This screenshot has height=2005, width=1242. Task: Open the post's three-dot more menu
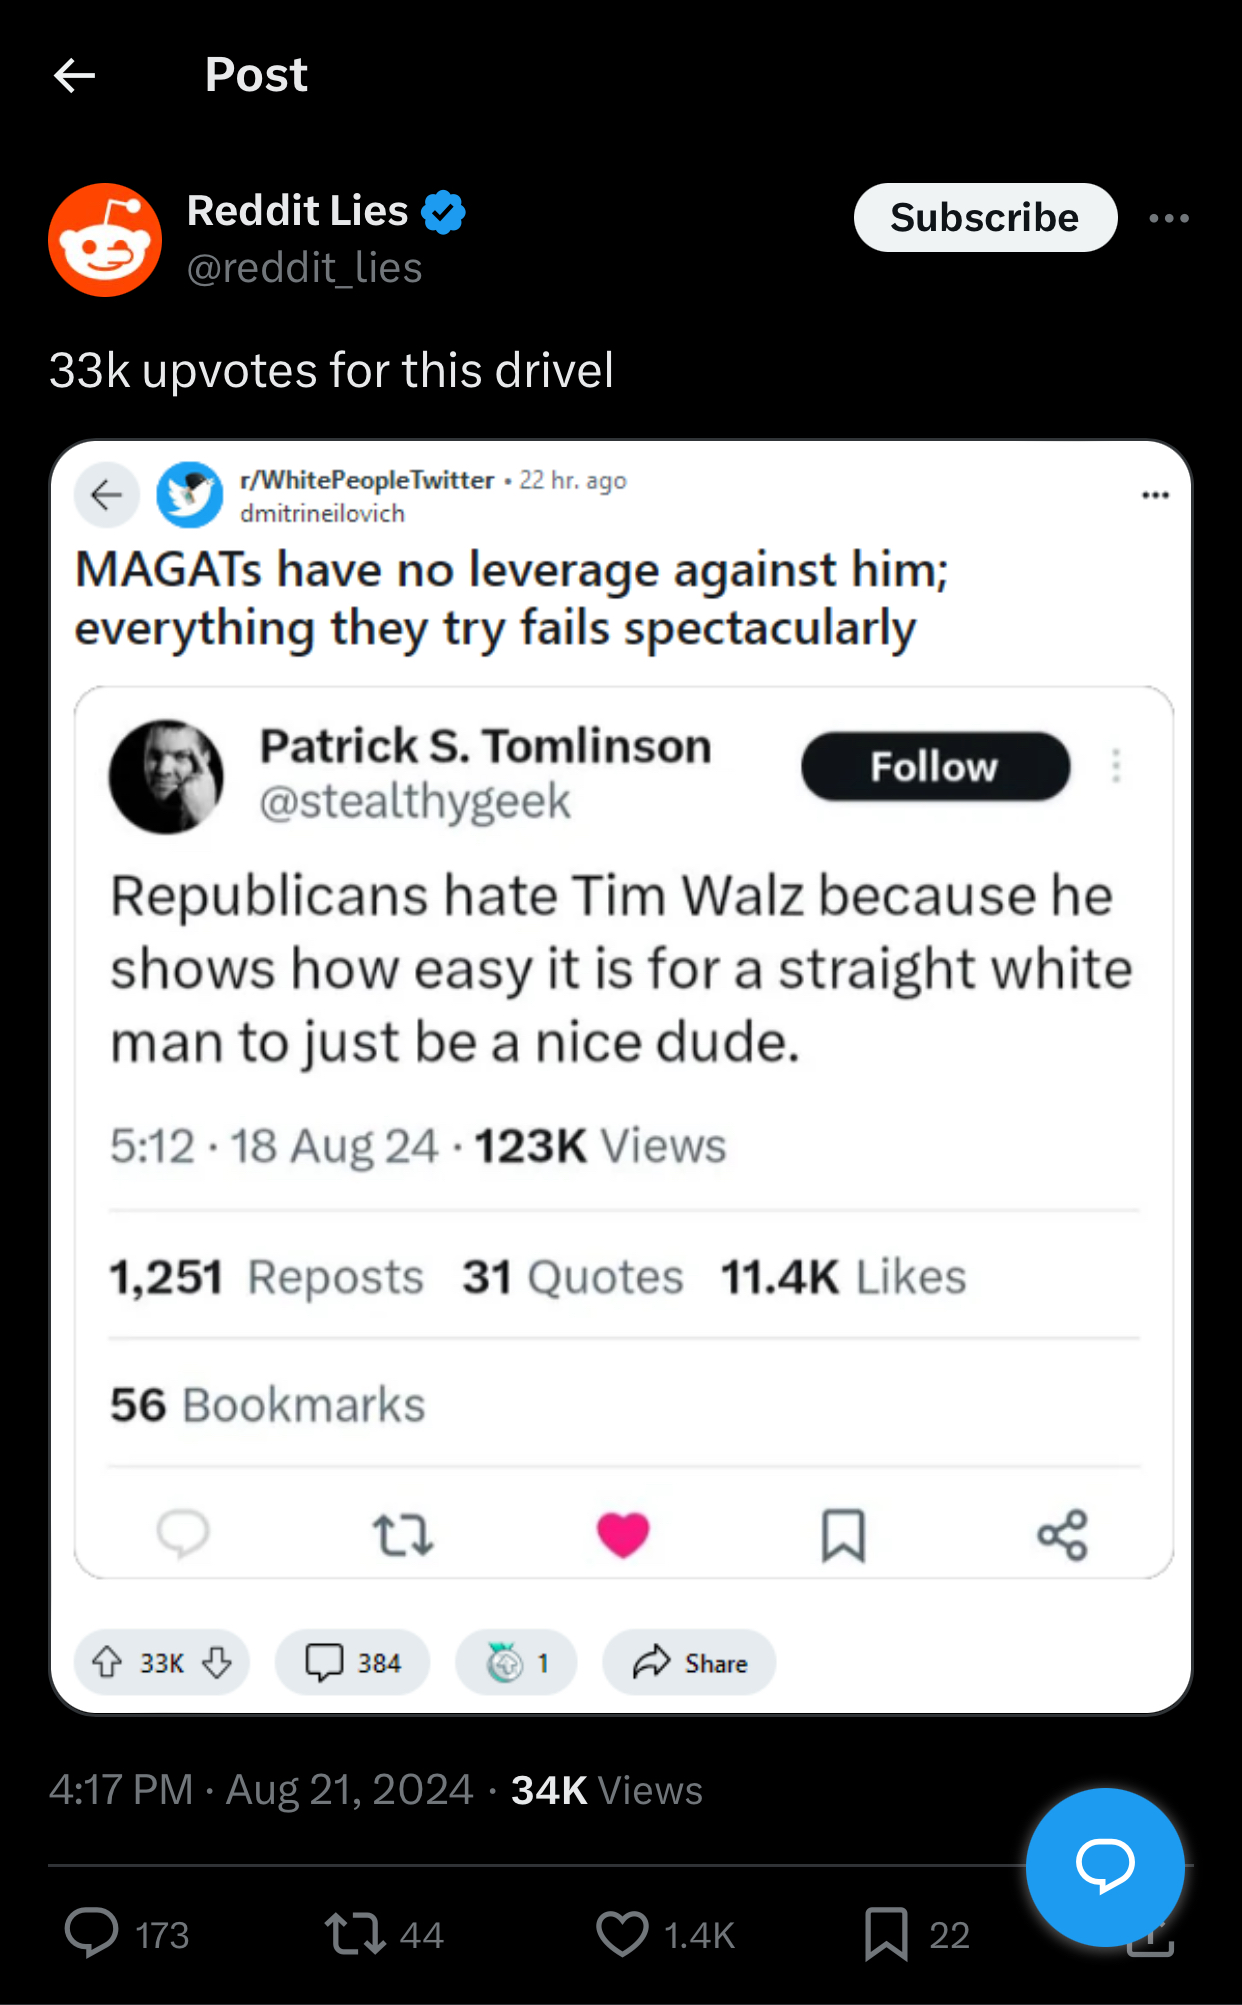pos(1168,218)
